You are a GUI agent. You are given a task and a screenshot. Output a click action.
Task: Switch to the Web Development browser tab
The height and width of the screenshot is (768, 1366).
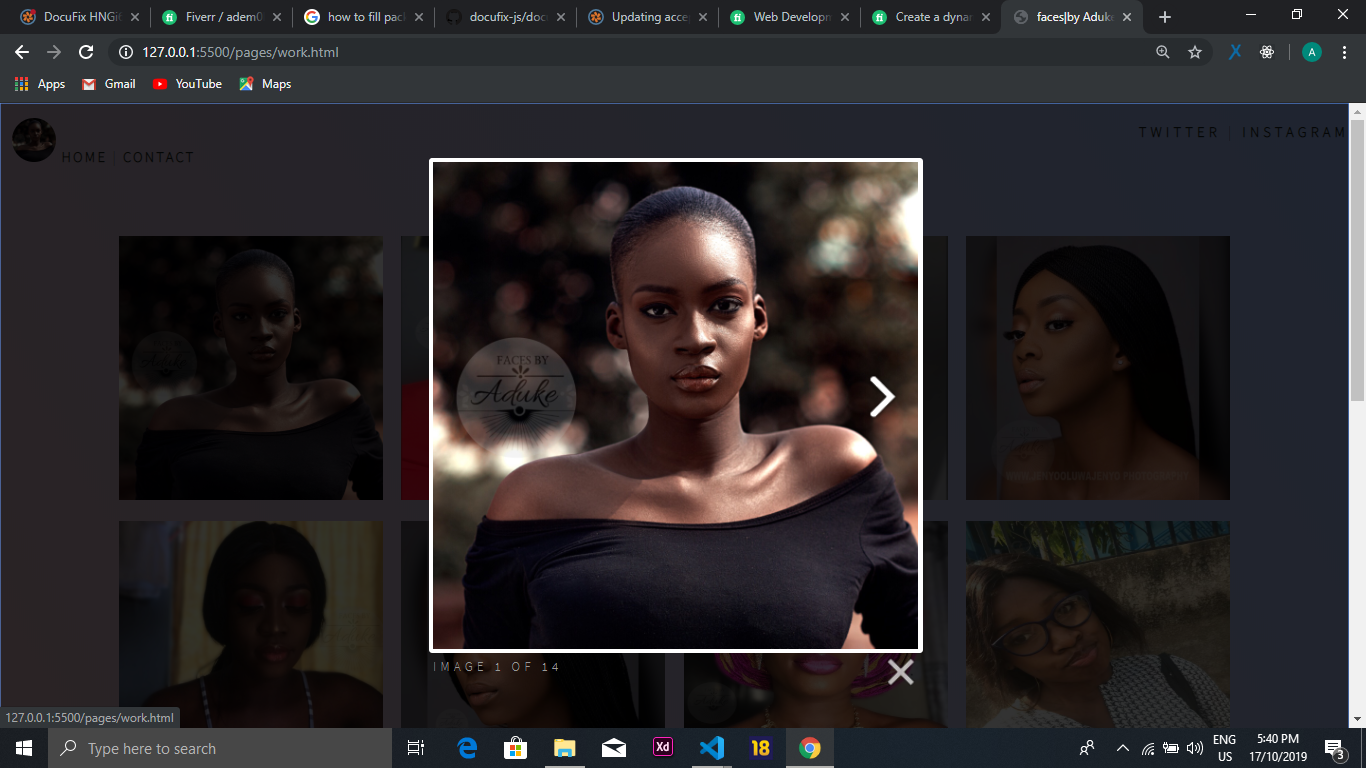[789, 16]
